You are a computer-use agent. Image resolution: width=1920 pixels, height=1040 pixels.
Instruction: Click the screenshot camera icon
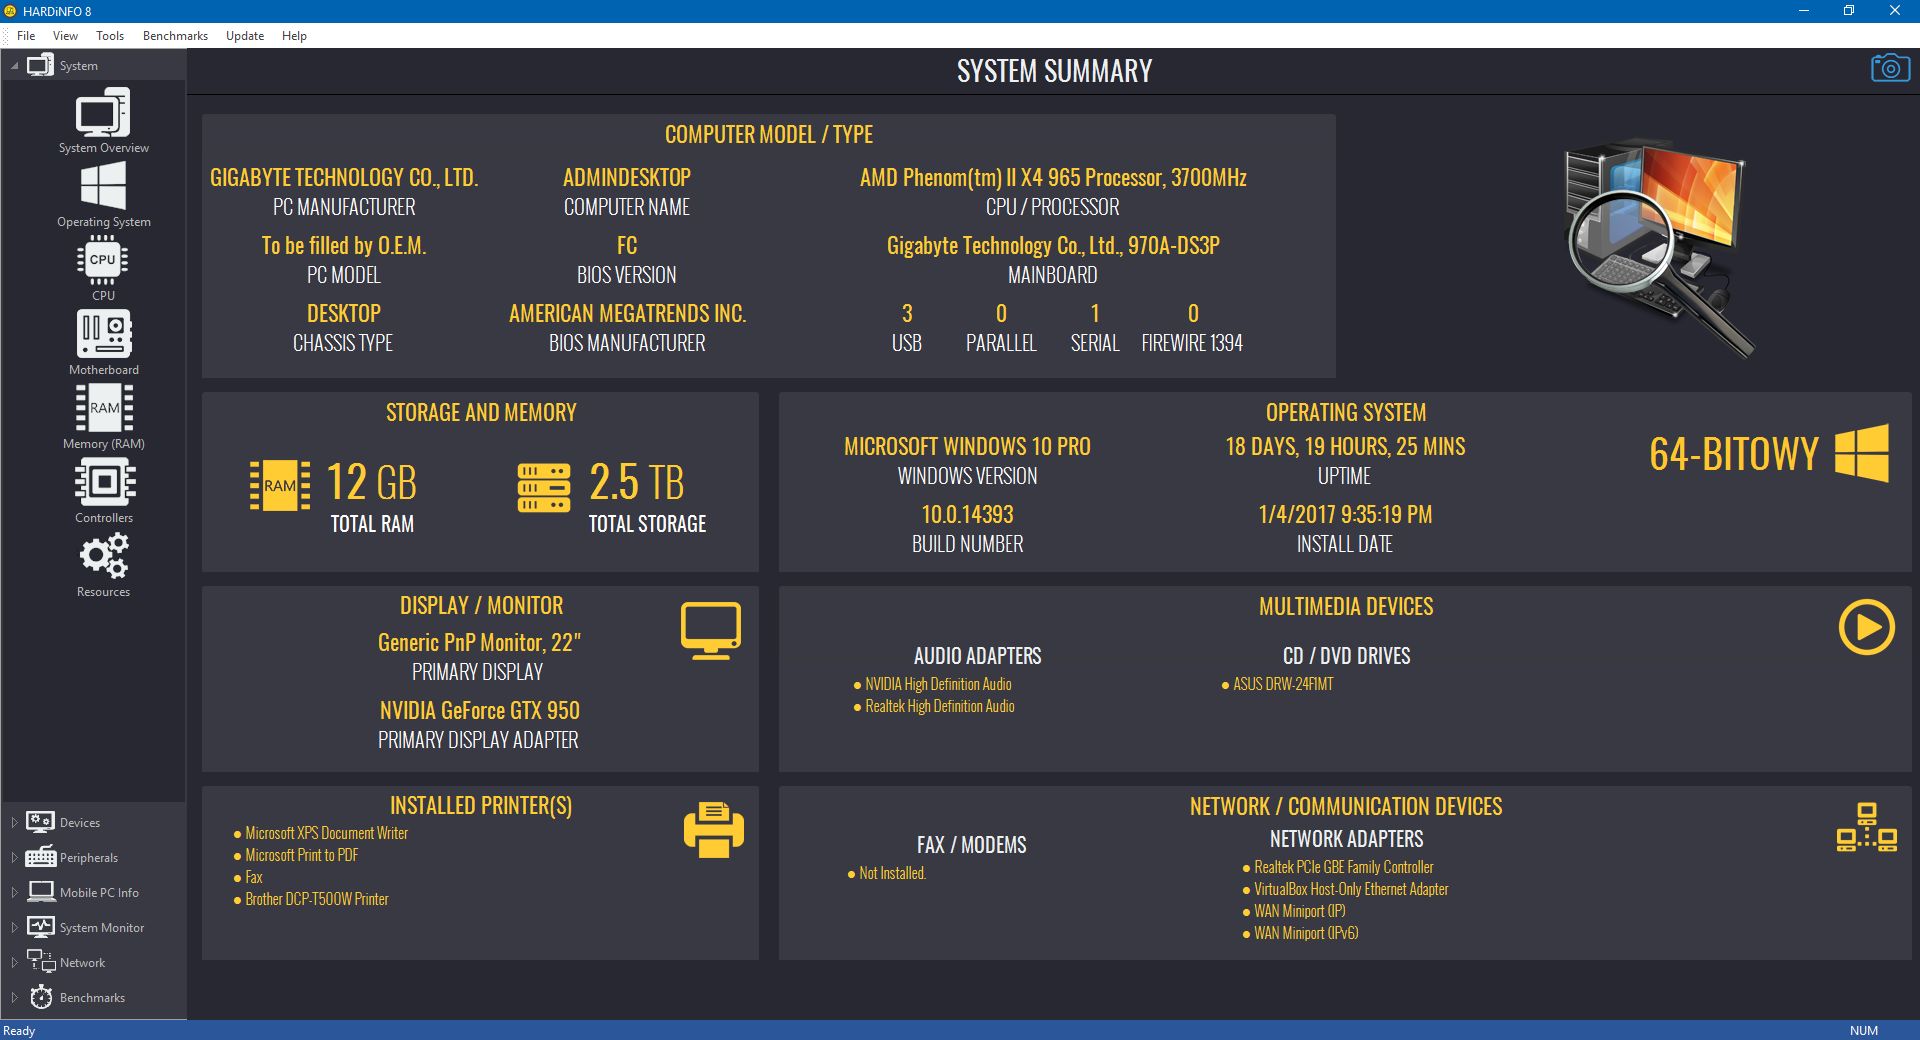1890,68
